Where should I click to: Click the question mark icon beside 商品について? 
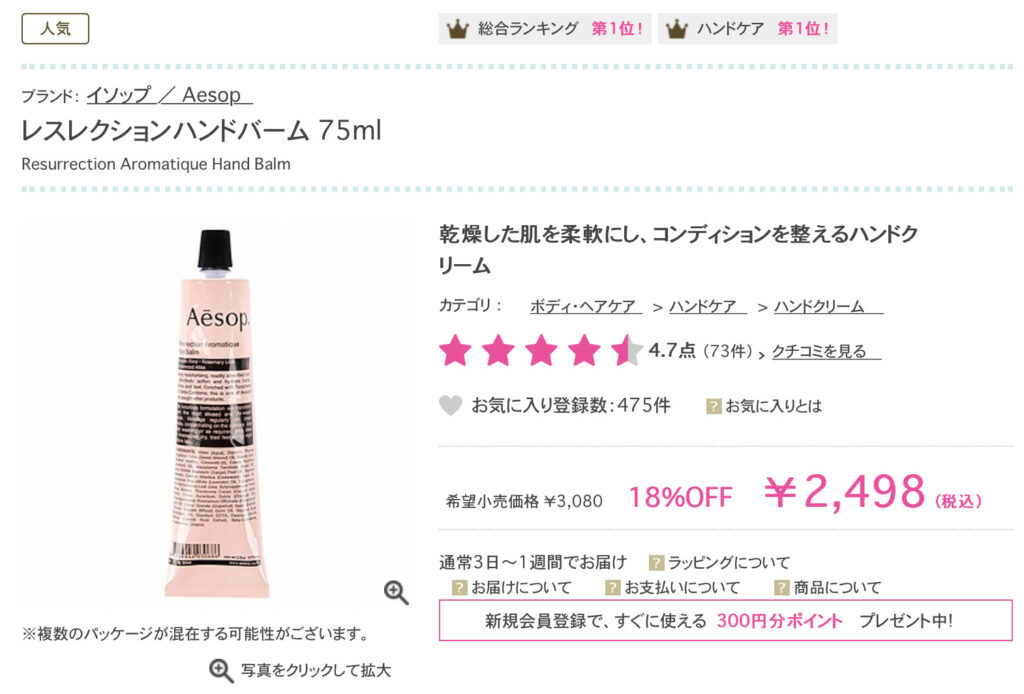(781, 588)
